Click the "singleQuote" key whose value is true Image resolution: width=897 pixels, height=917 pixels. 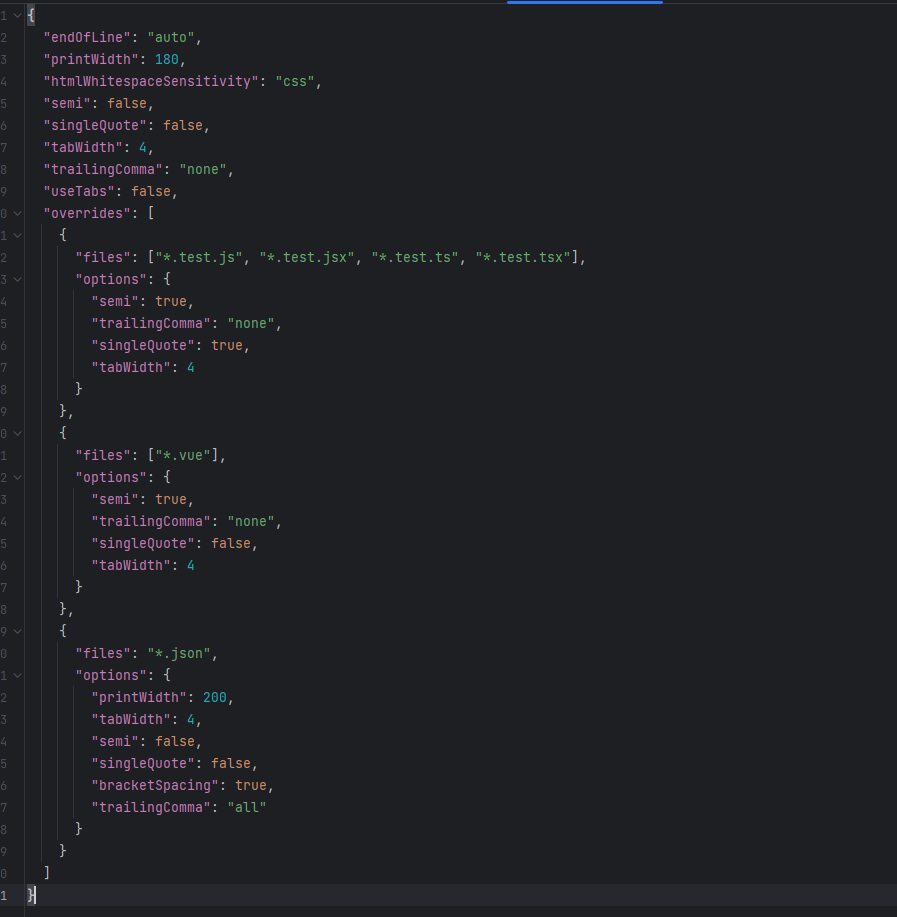[x=143, y=346]
